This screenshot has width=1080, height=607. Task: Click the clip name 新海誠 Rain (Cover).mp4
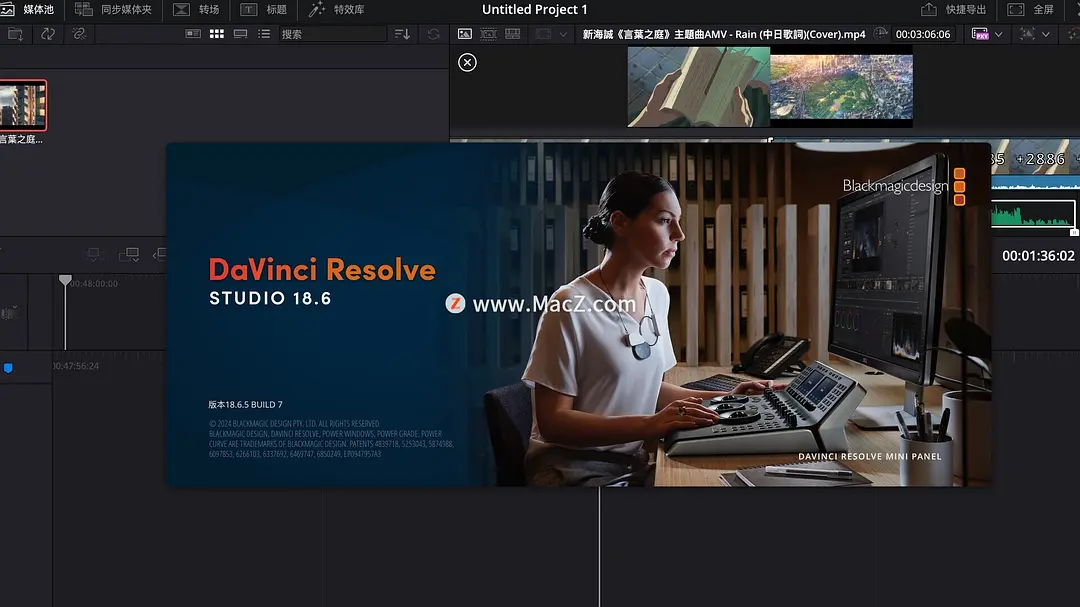724,34
